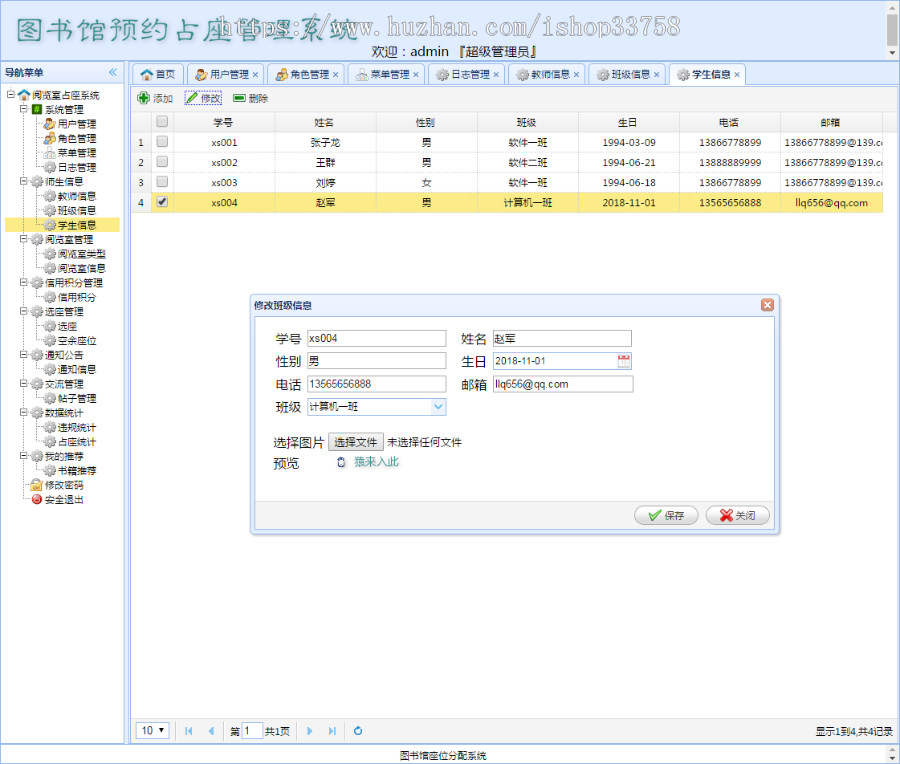Viewport: 900px width, 764px height.
Task: Click the 选择文件 file picker button
Action: pyautogui.click(x=357, y=441)
